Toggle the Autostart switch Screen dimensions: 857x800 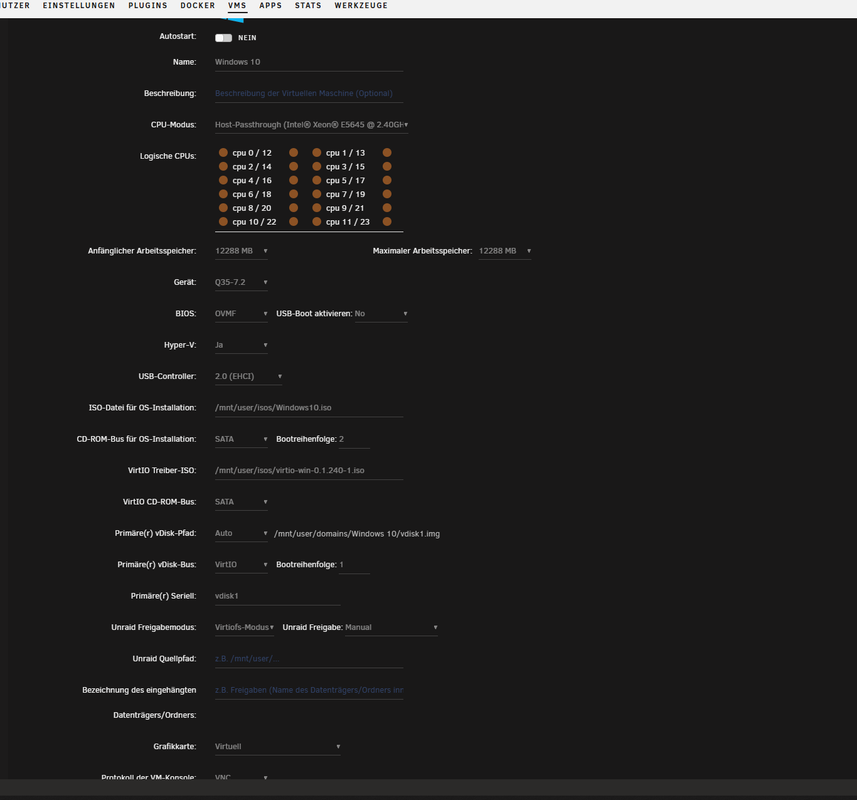(x=224, y=38)
